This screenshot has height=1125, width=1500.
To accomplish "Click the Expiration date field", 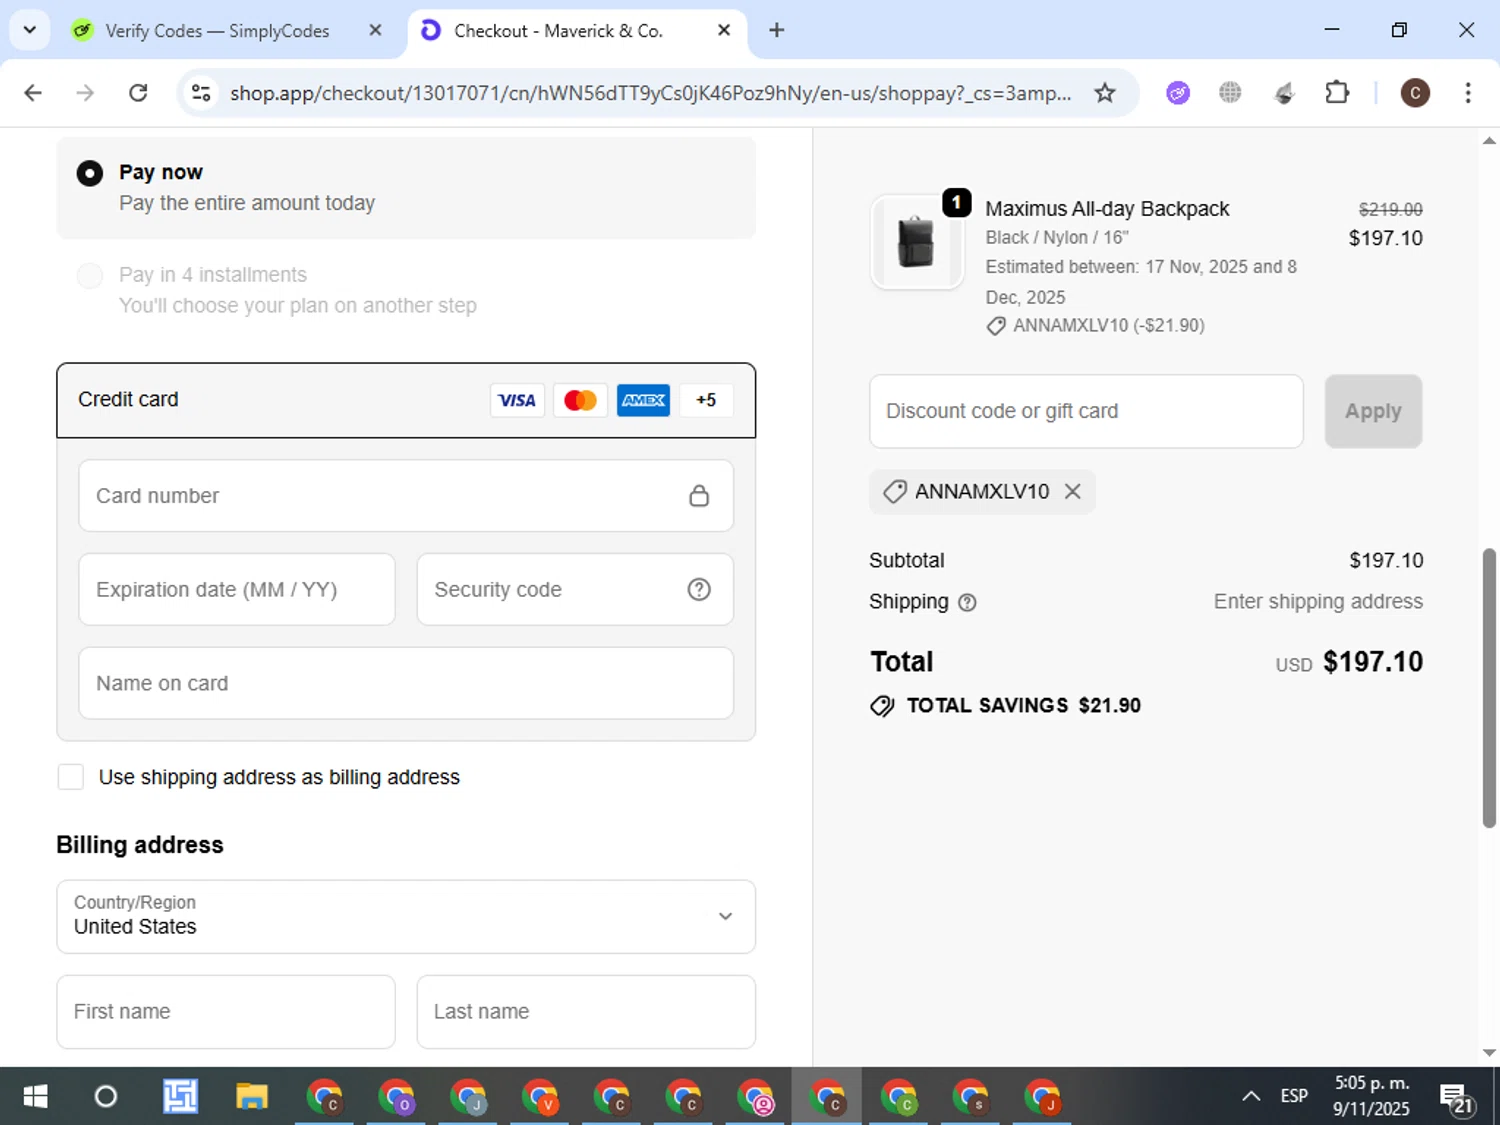I will tap(237, 590).
